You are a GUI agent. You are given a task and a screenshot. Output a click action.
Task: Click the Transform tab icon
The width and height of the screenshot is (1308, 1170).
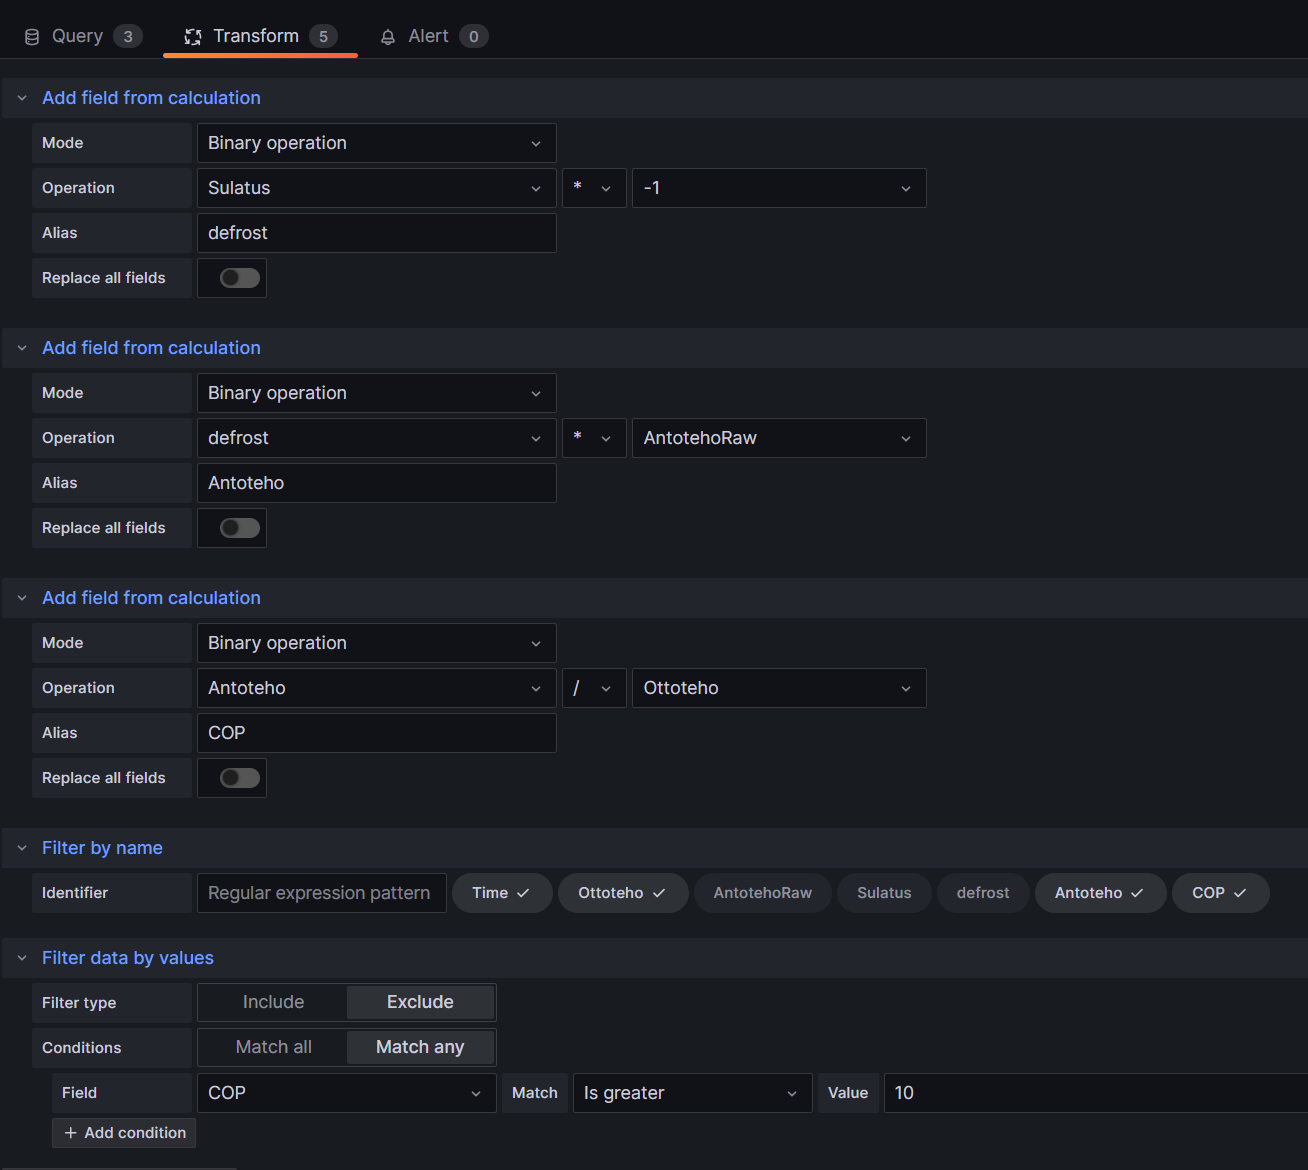pos(193,37)
